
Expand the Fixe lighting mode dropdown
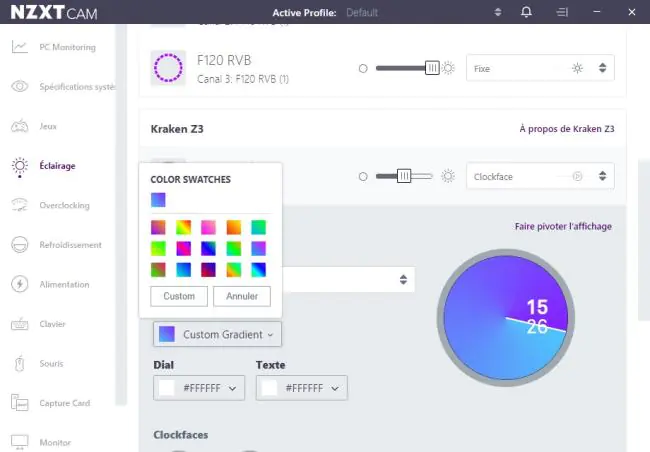click(540, 68)
